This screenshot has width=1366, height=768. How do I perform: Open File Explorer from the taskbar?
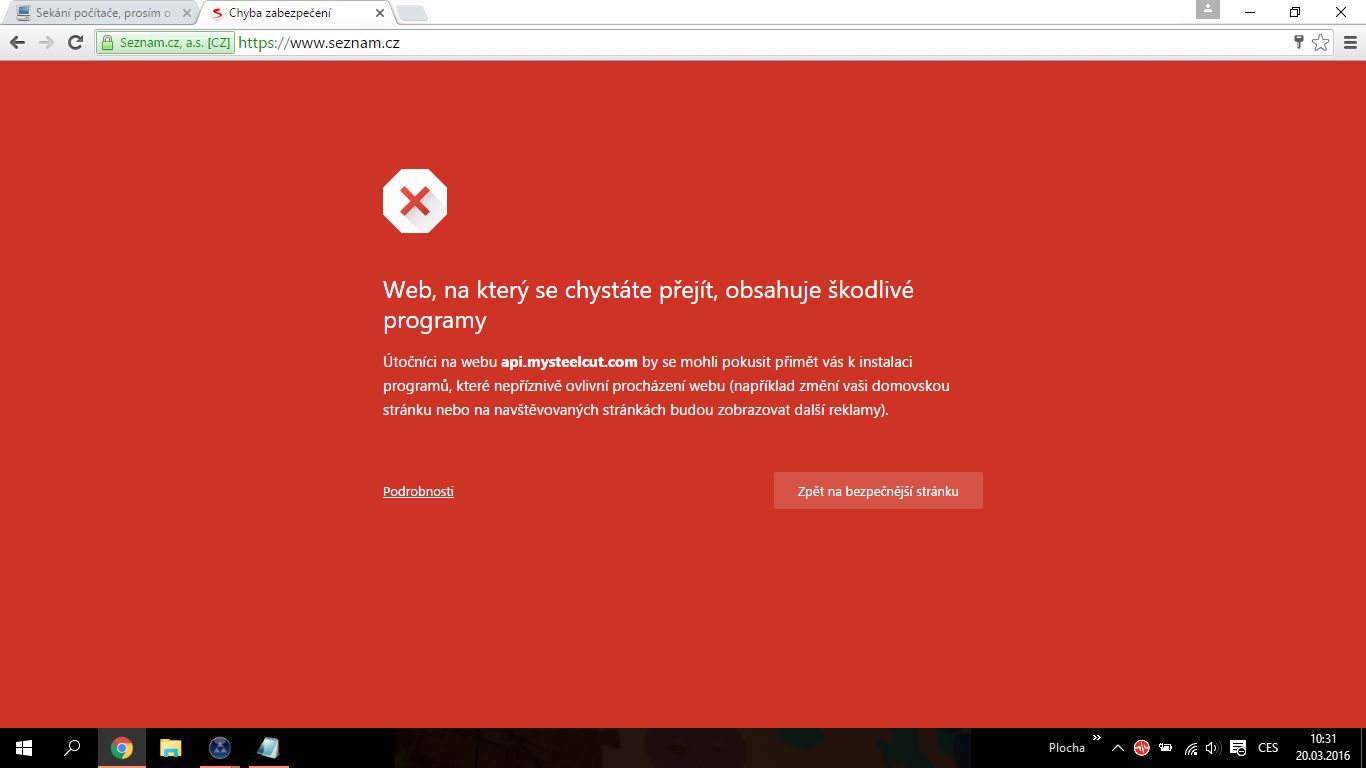click(x=171, y=748)
